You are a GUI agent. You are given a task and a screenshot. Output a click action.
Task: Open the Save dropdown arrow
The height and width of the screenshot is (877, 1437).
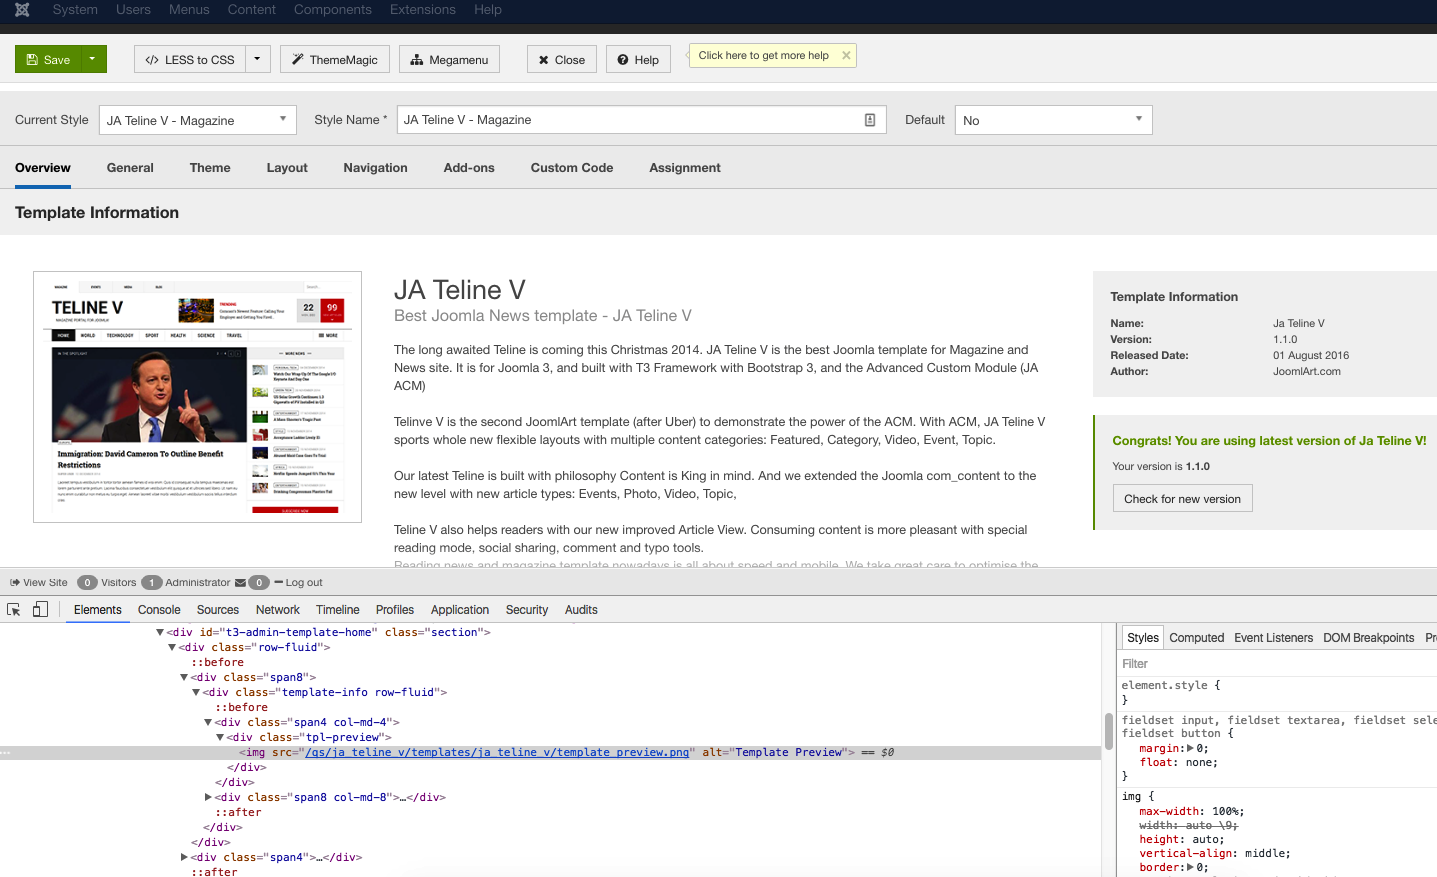(x=92, y=59)
